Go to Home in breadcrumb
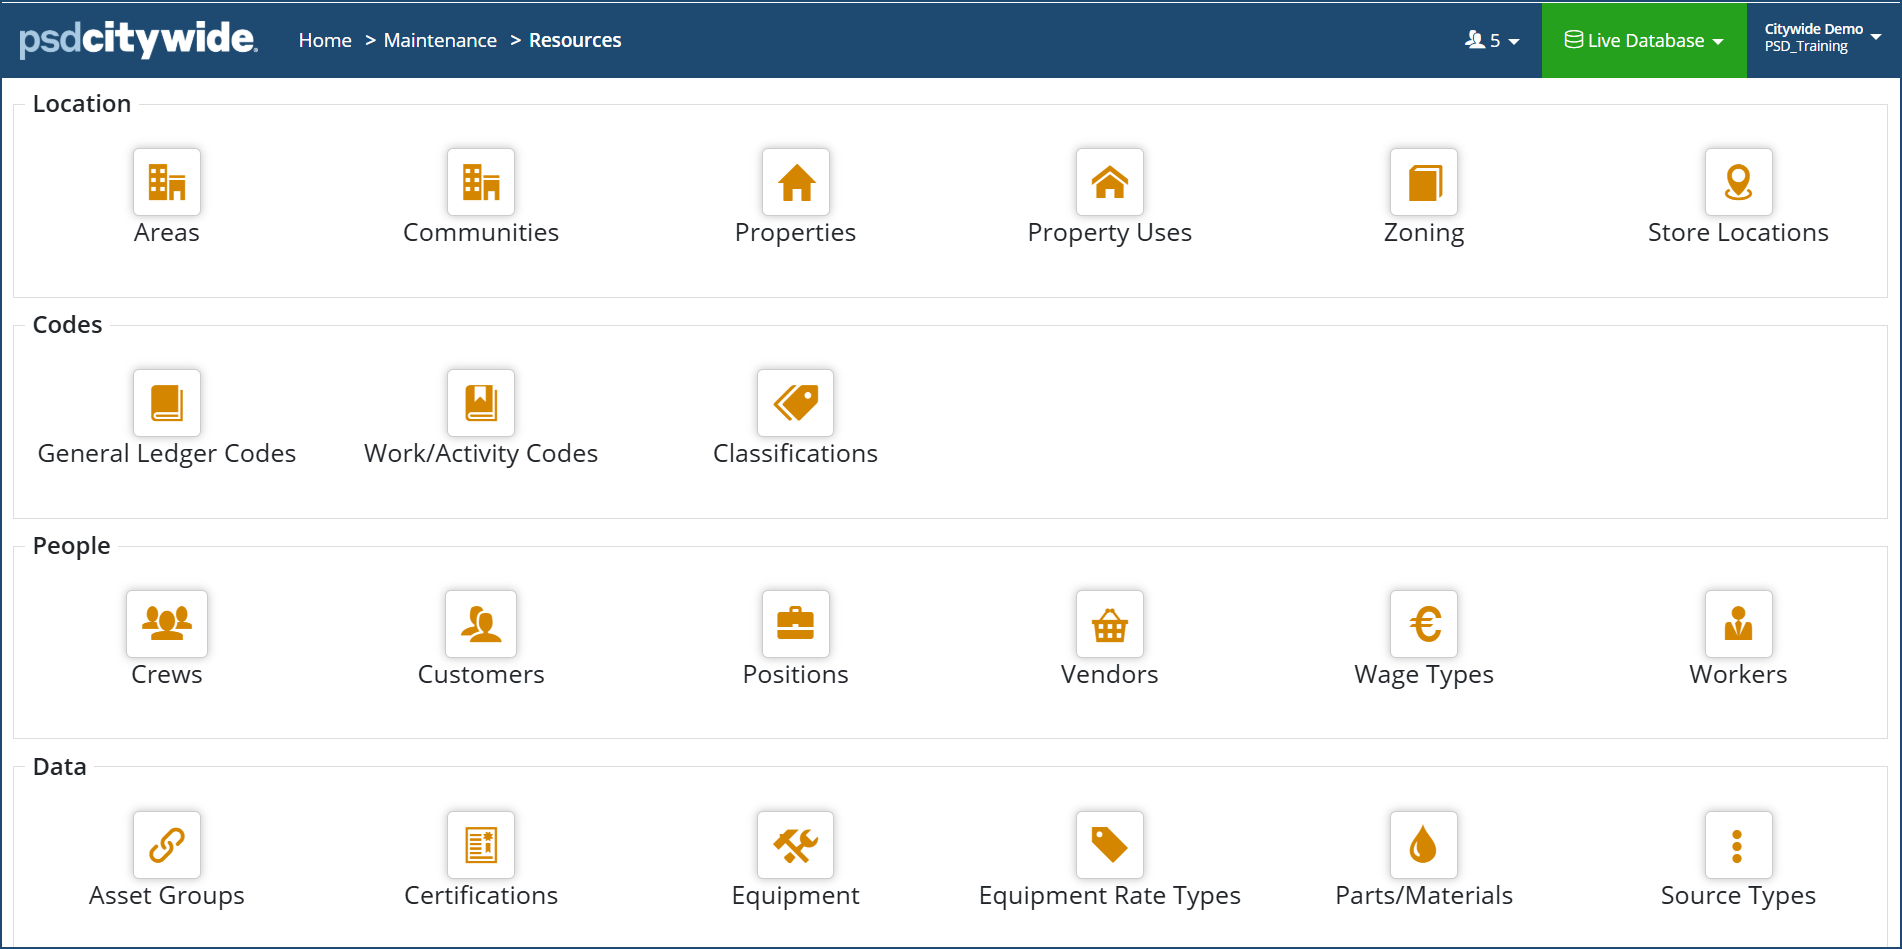 pos(325,41)
